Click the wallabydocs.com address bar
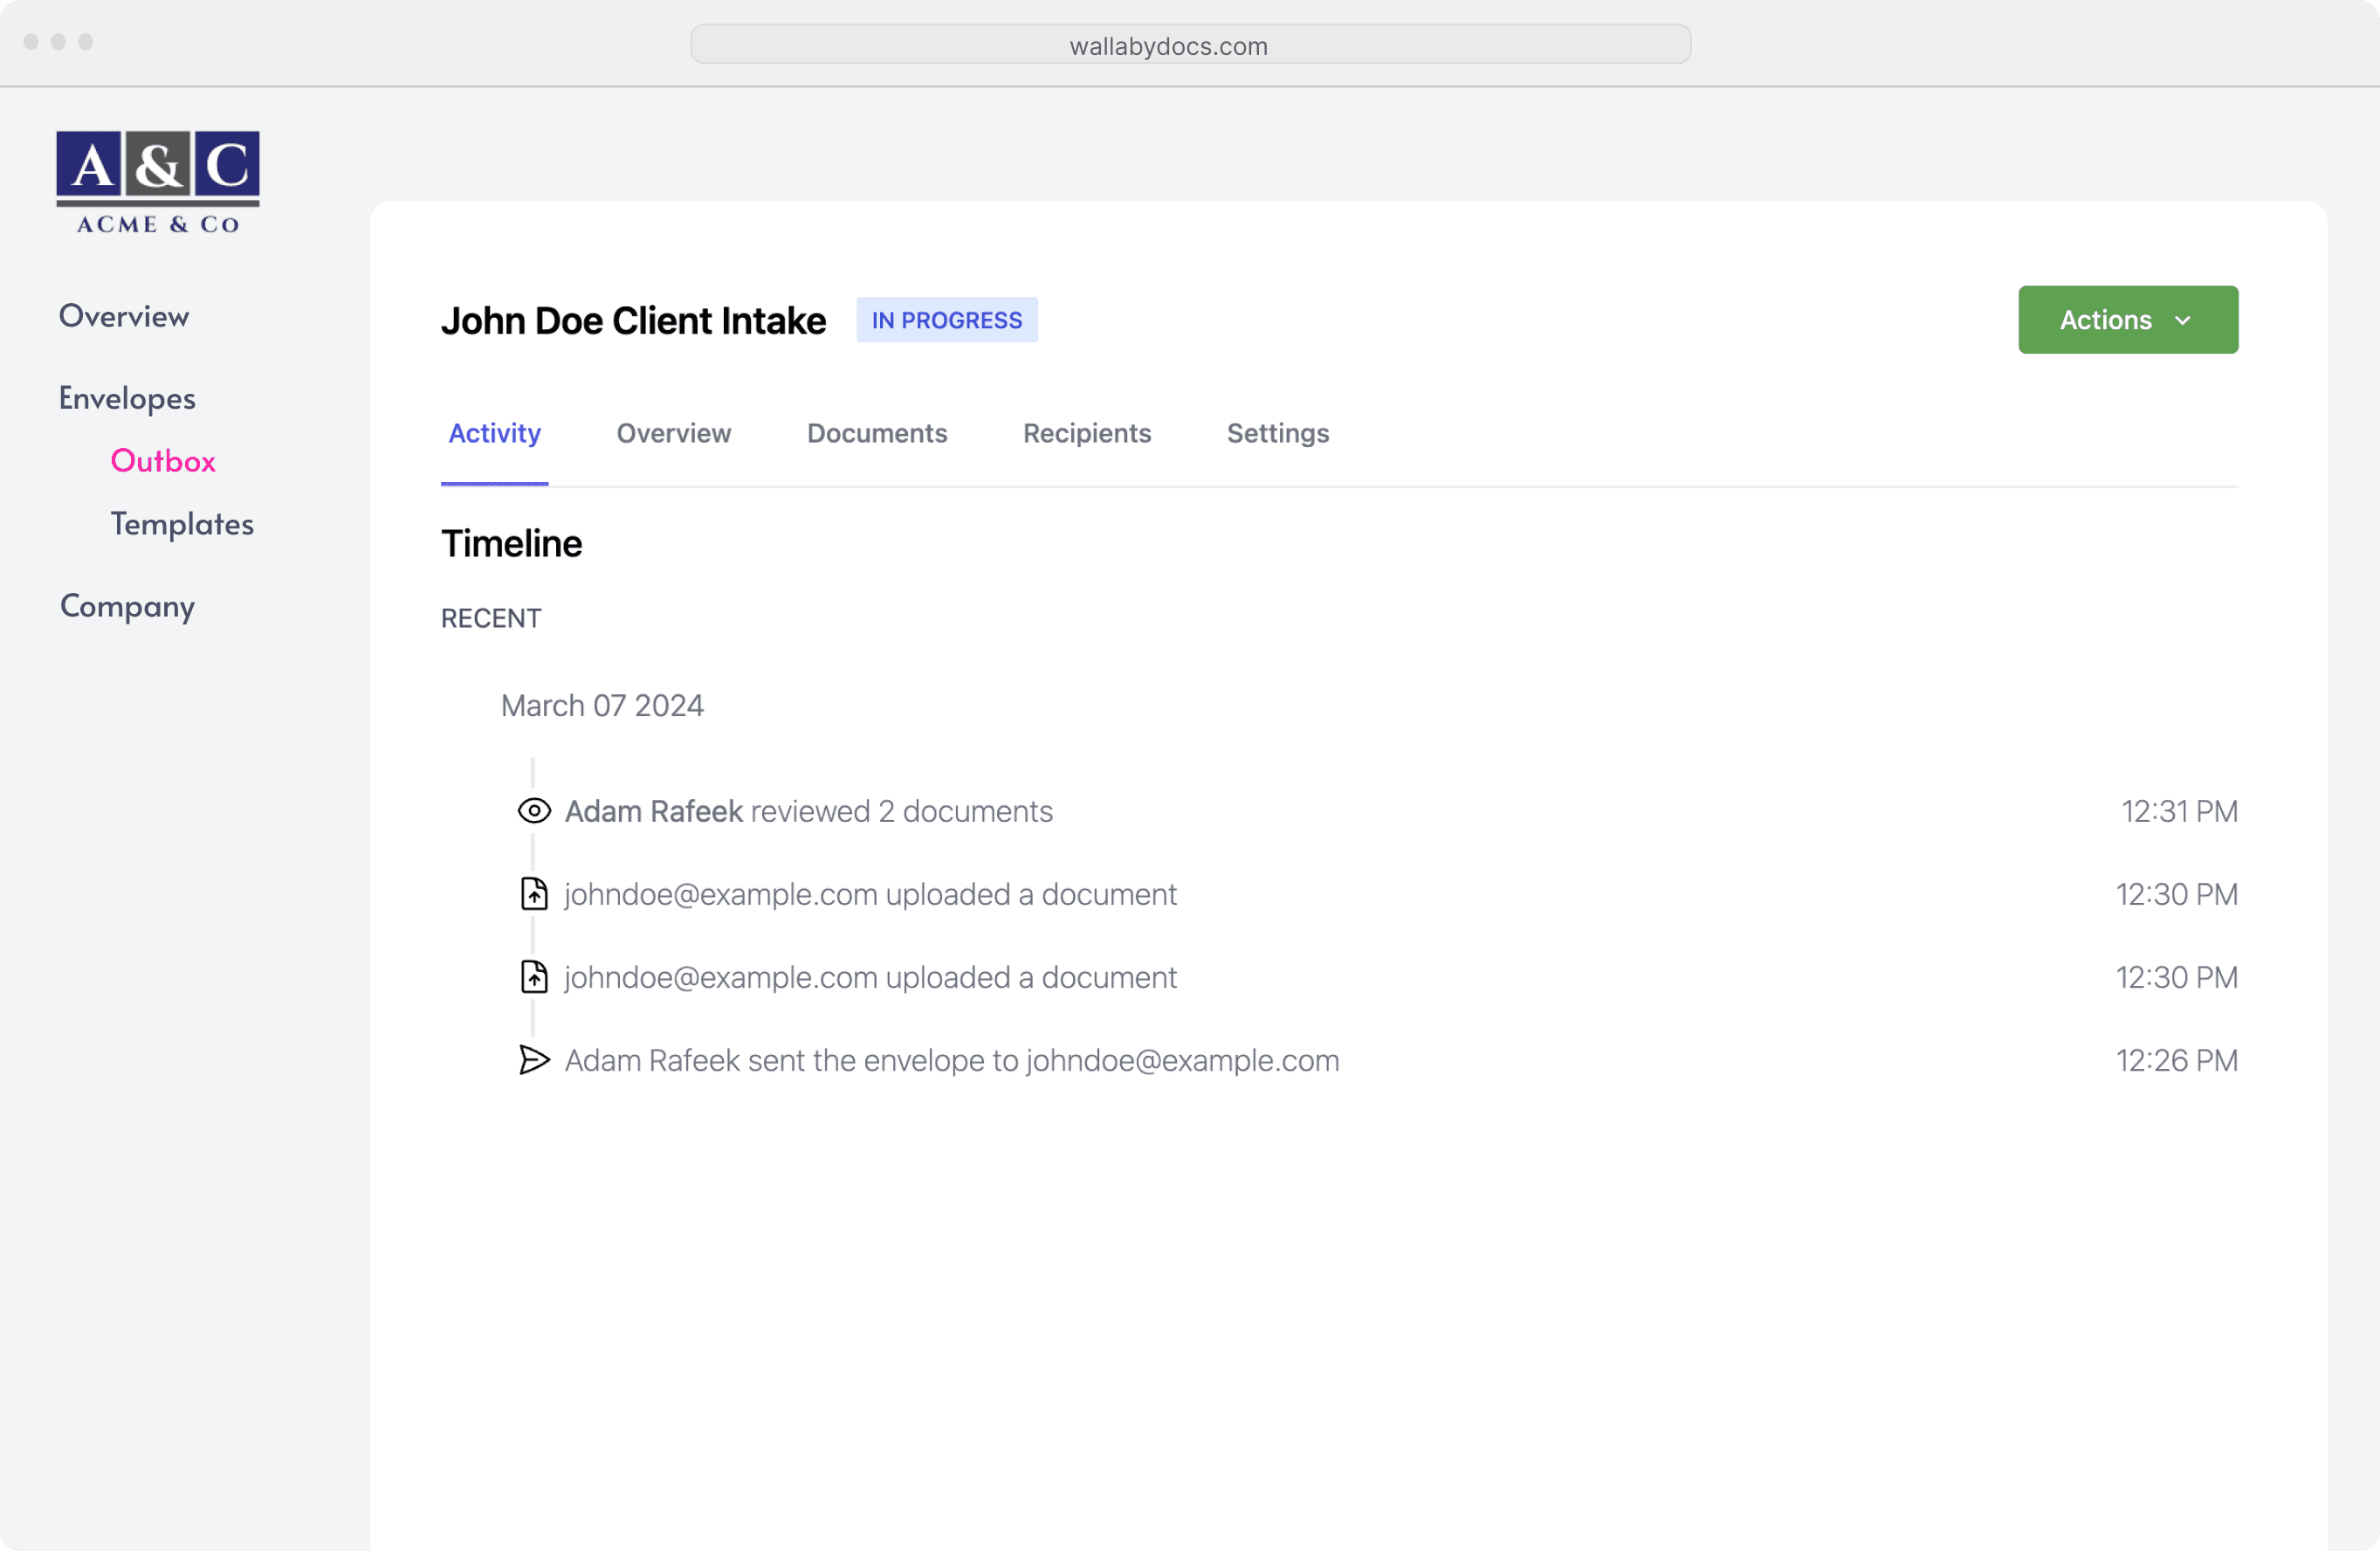2380x1551 pixels. click(1190, 45)
